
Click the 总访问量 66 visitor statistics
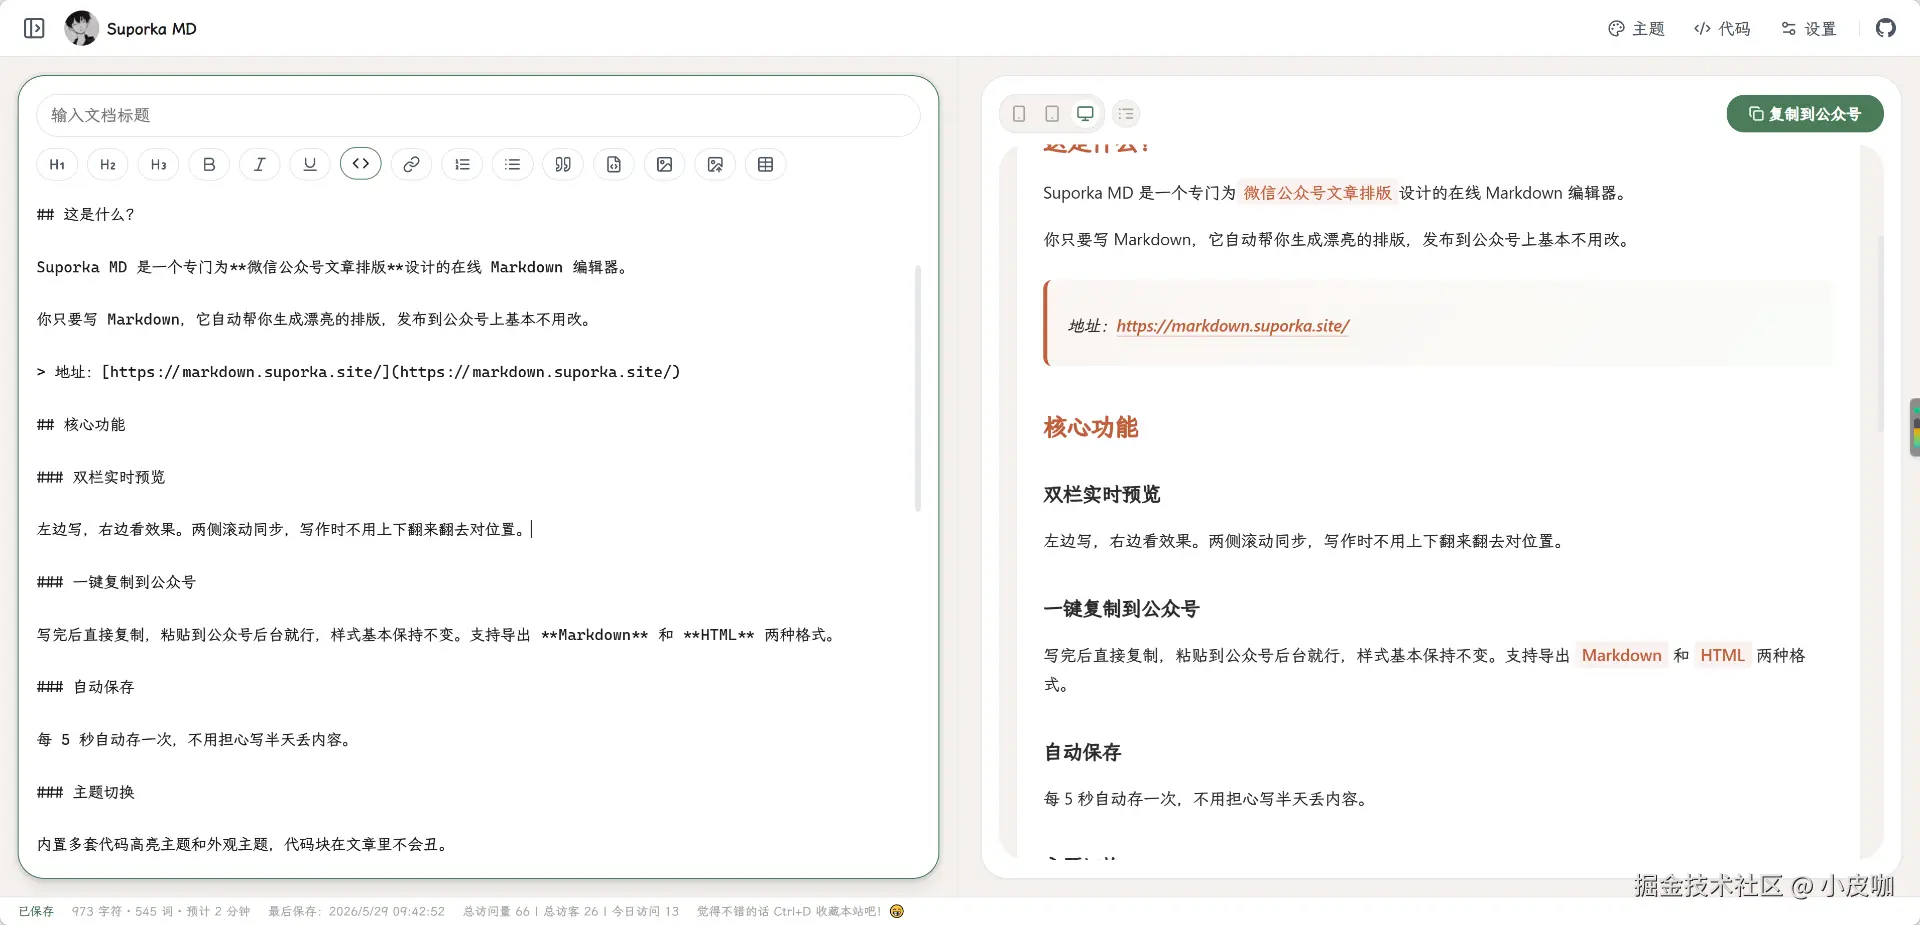pyautogui.click(x=496, y=912)
